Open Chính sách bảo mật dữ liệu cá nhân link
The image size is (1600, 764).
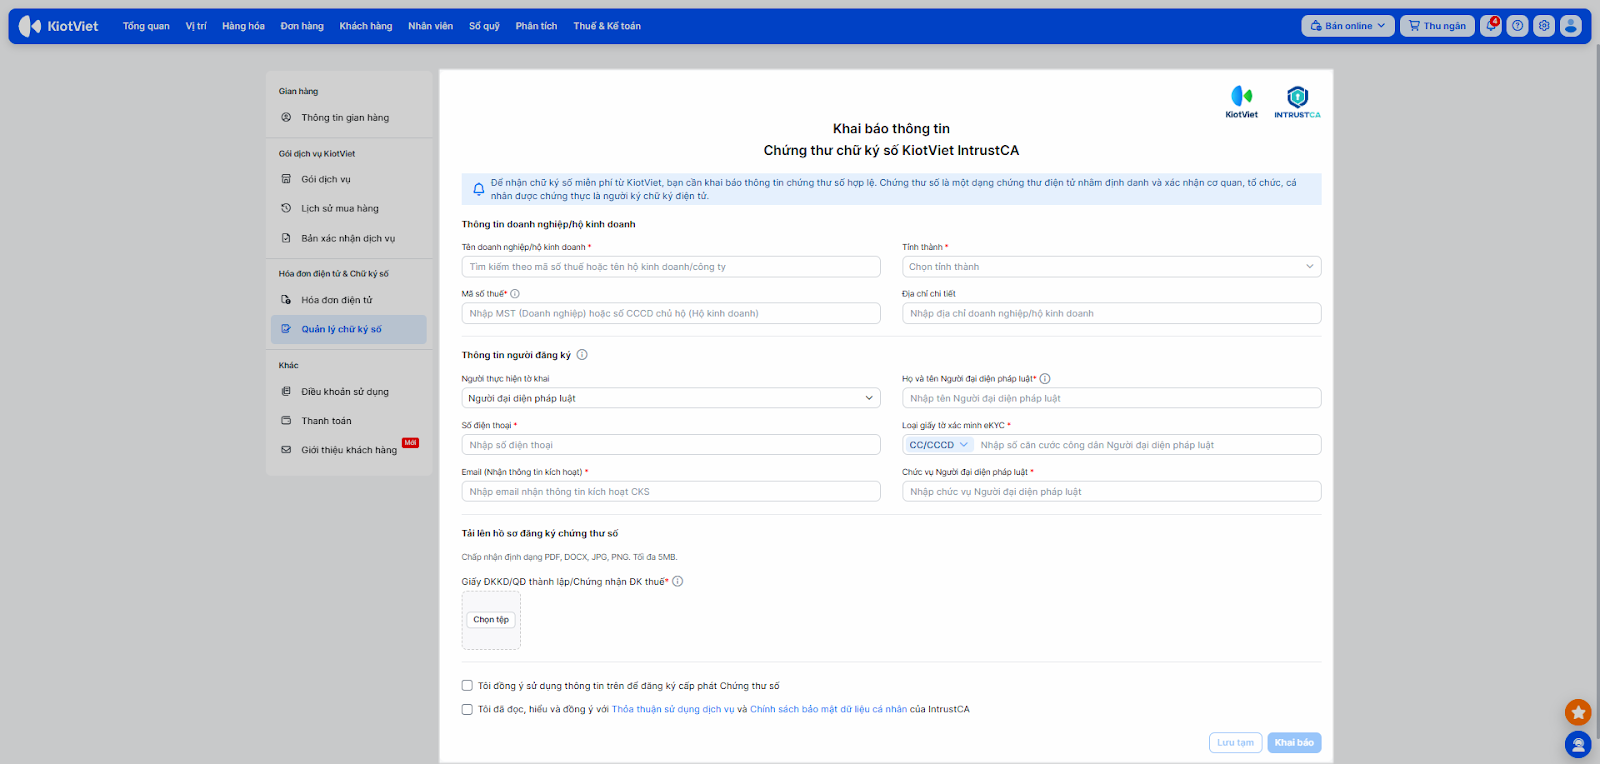click(828, 710)
